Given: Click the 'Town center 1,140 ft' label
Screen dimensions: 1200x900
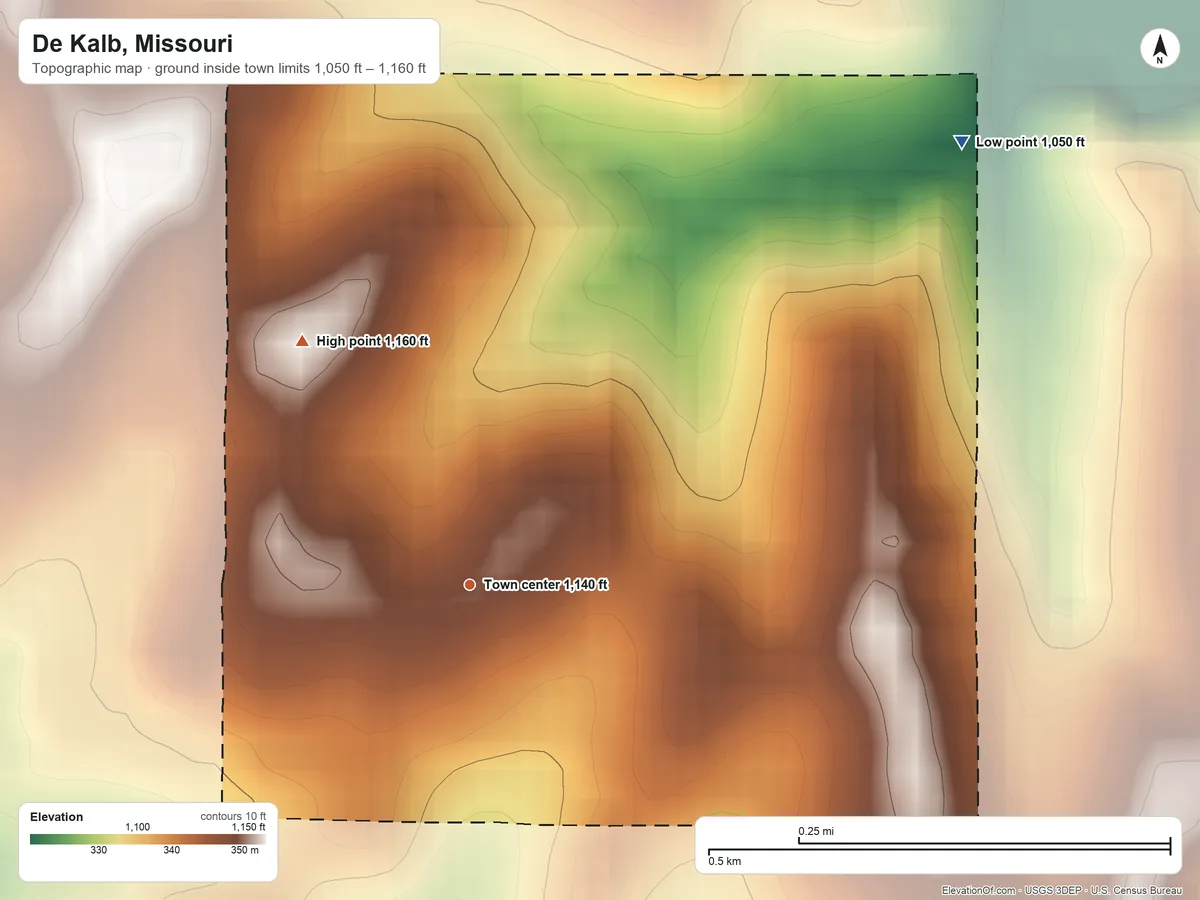Looking at the screenshot, I should (545, 585).
